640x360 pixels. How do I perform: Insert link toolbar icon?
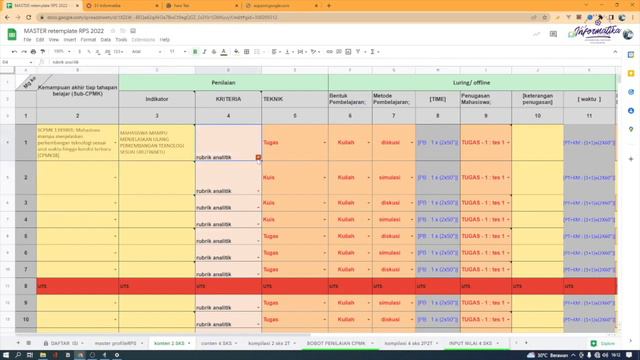329,52
